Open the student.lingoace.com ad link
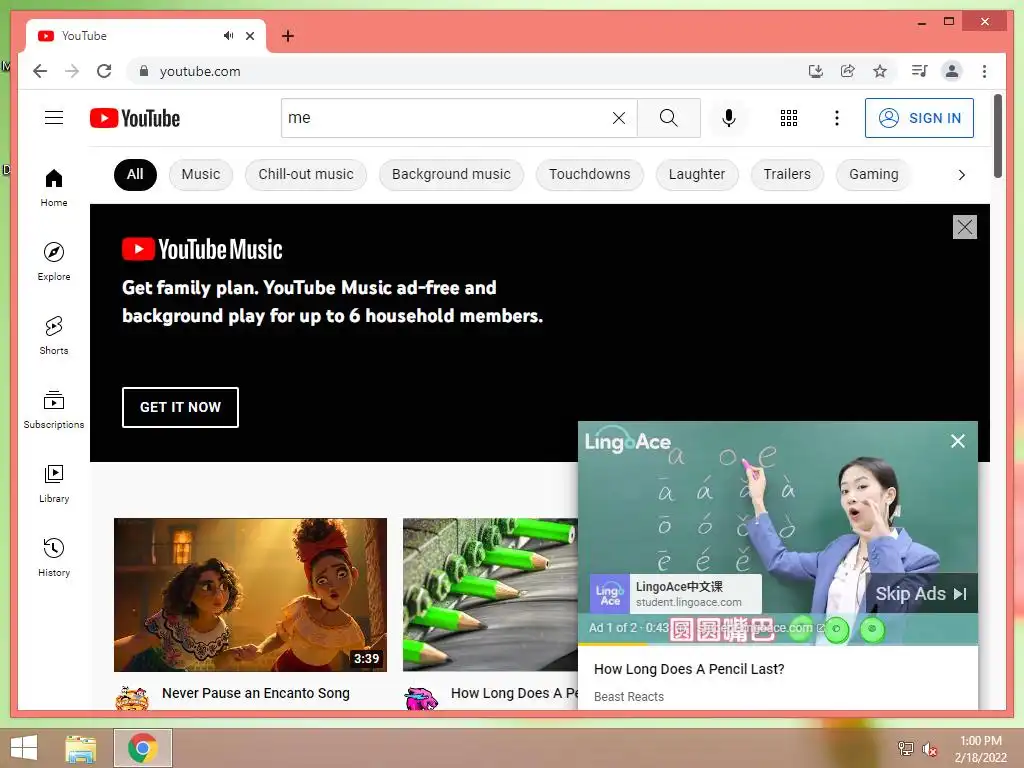The image size is (1024, 768). click(x=688, y=602)
